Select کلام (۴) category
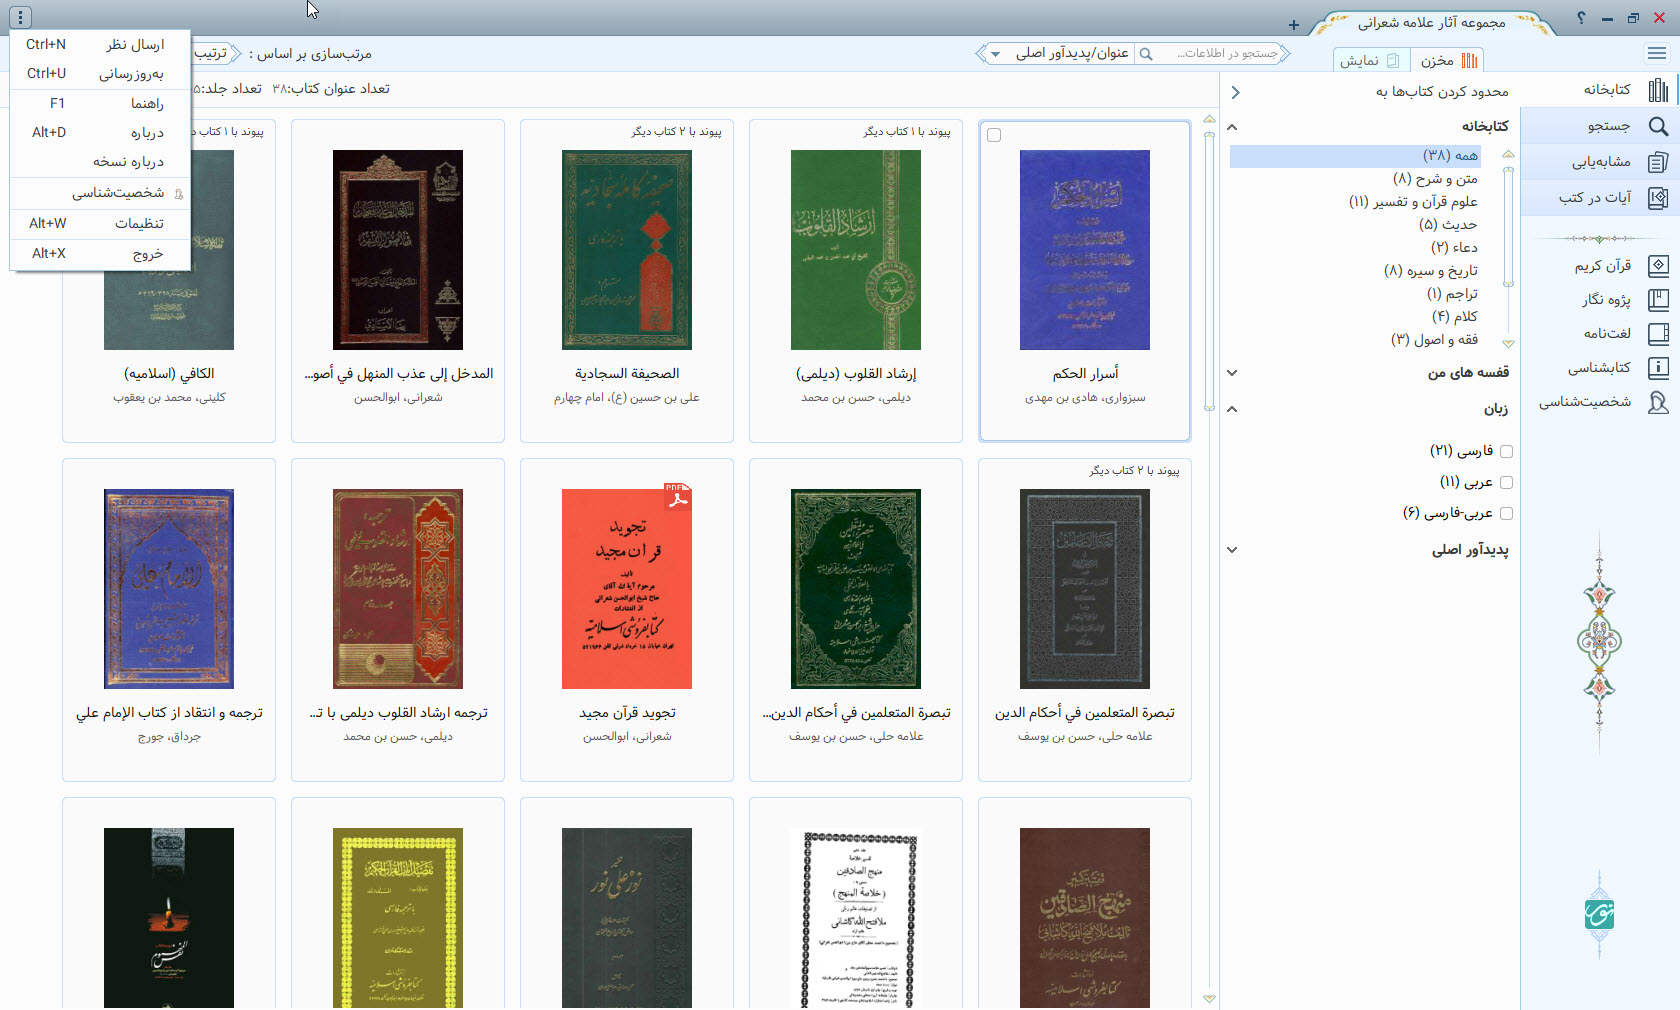 [1455, 317]
